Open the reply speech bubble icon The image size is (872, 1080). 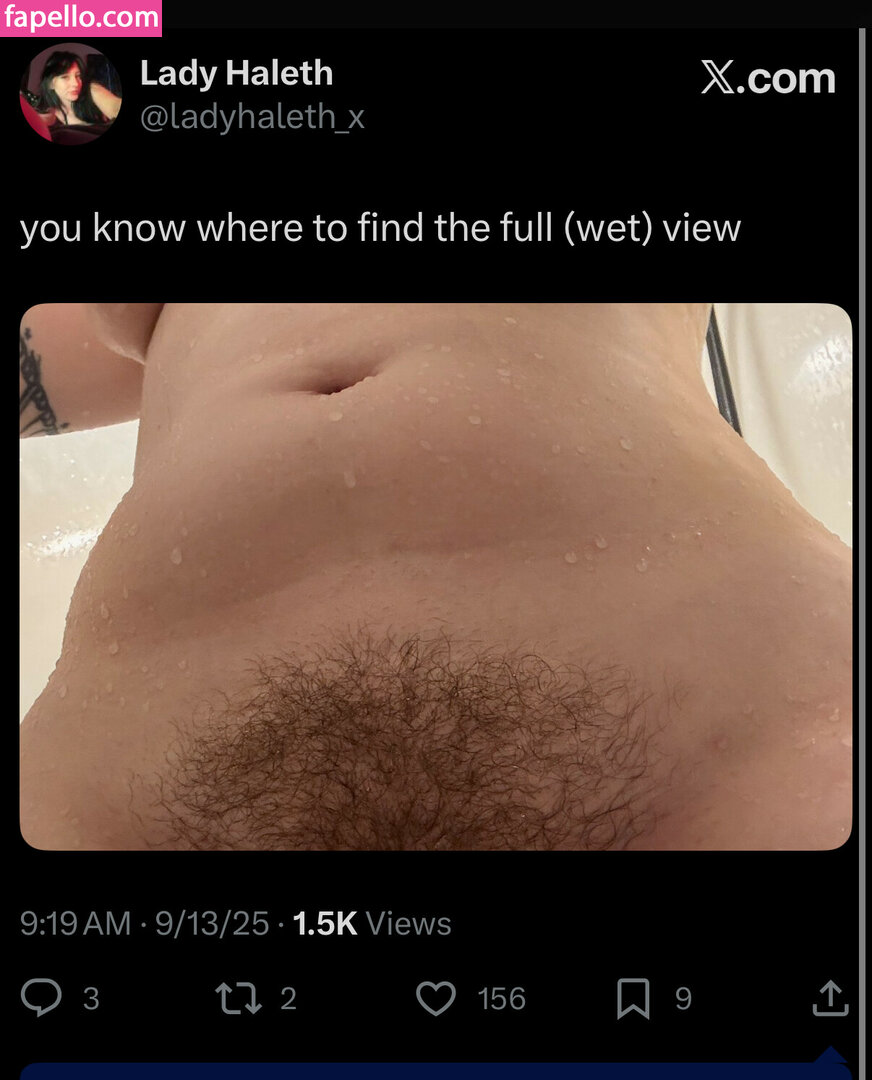click(41, 997)
